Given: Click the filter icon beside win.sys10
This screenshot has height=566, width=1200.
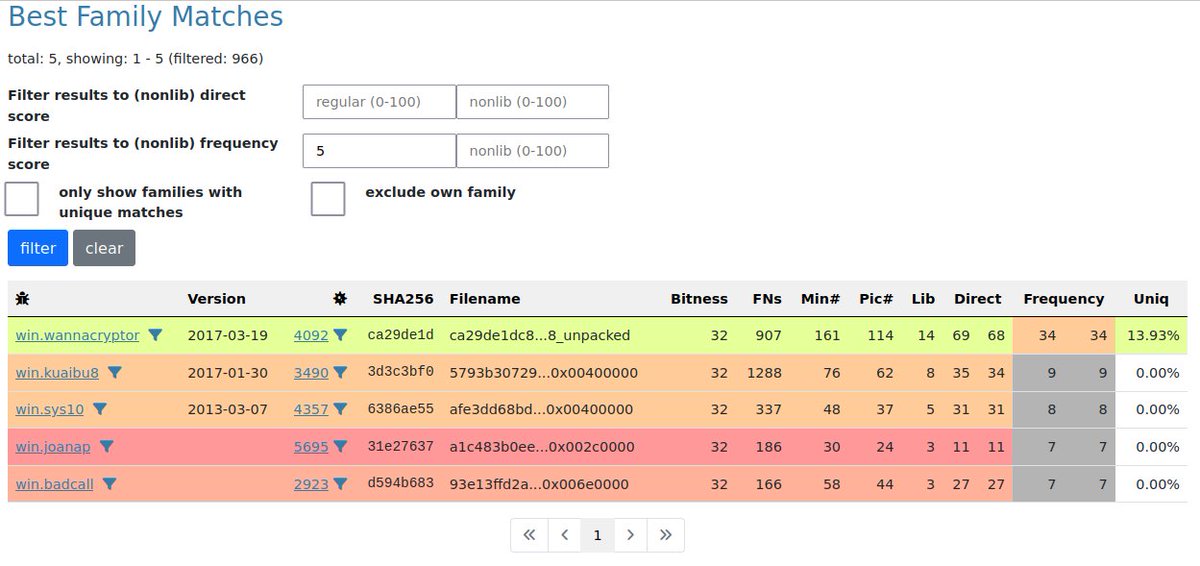Looking at the screenshot, I should (x=99, y=410).
